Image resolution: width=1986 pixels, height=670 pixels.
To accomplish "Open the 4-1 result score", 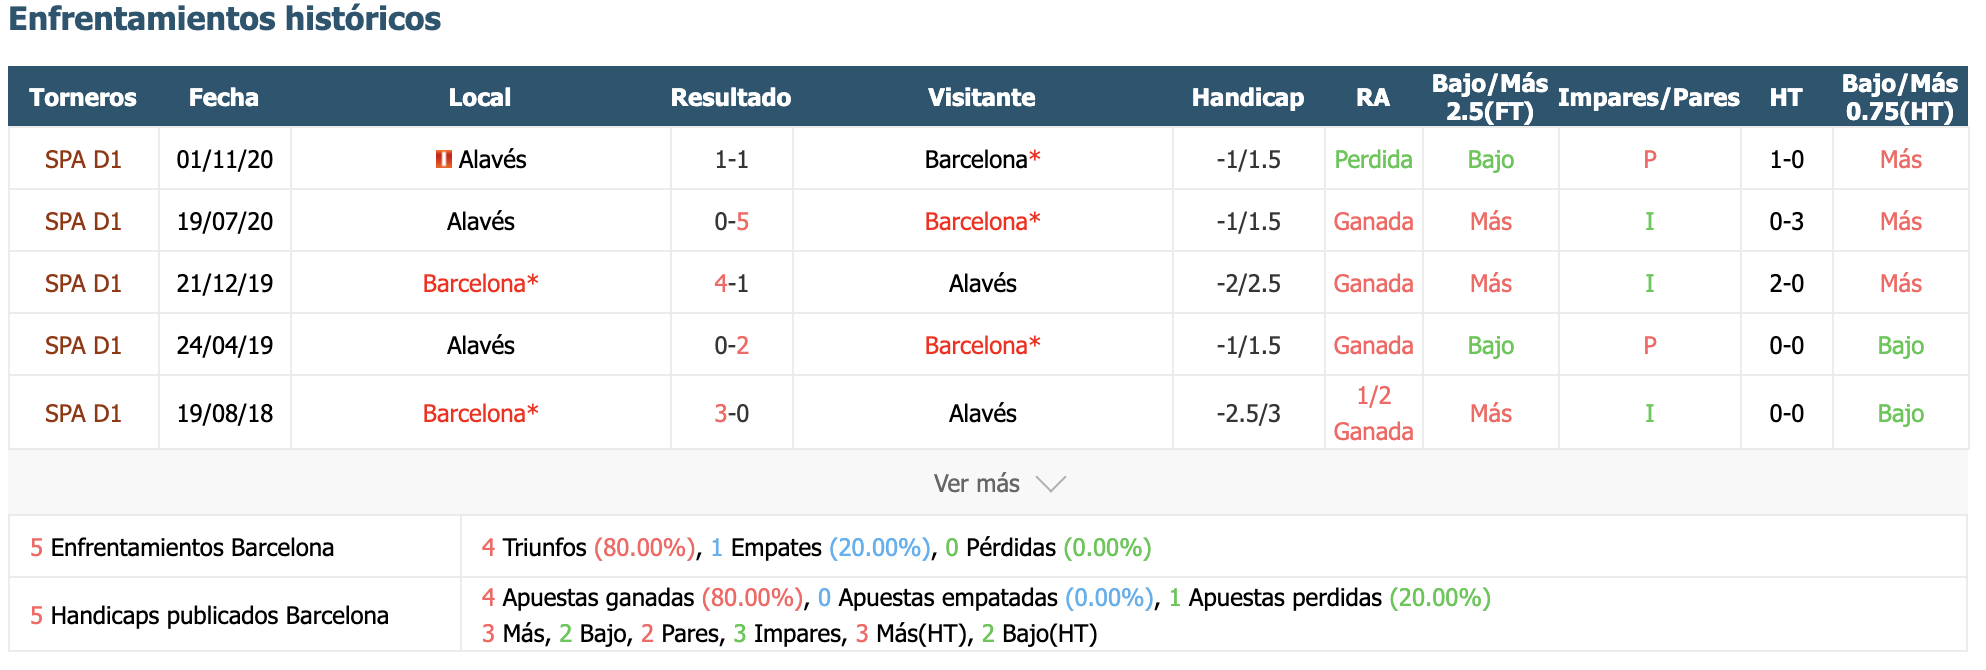I will click(731, 283).
